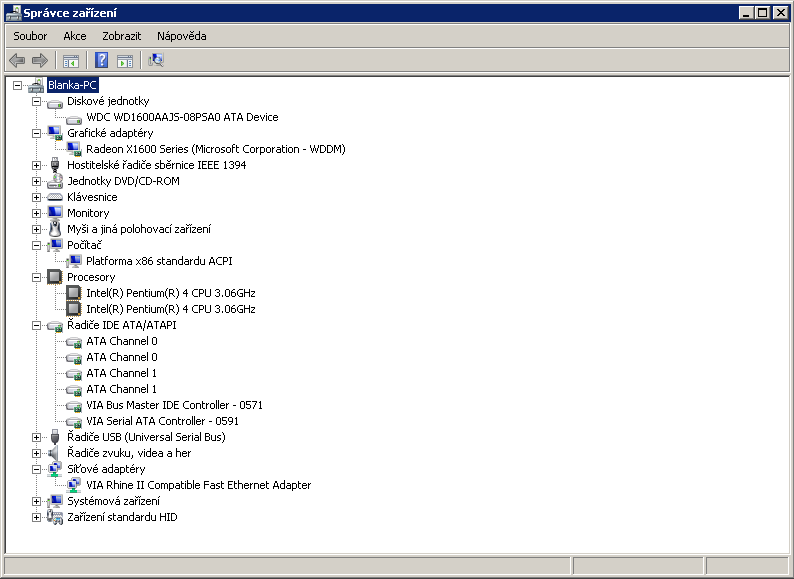
Task: Toggle the action pane toolbar icon
Action: 125,61
